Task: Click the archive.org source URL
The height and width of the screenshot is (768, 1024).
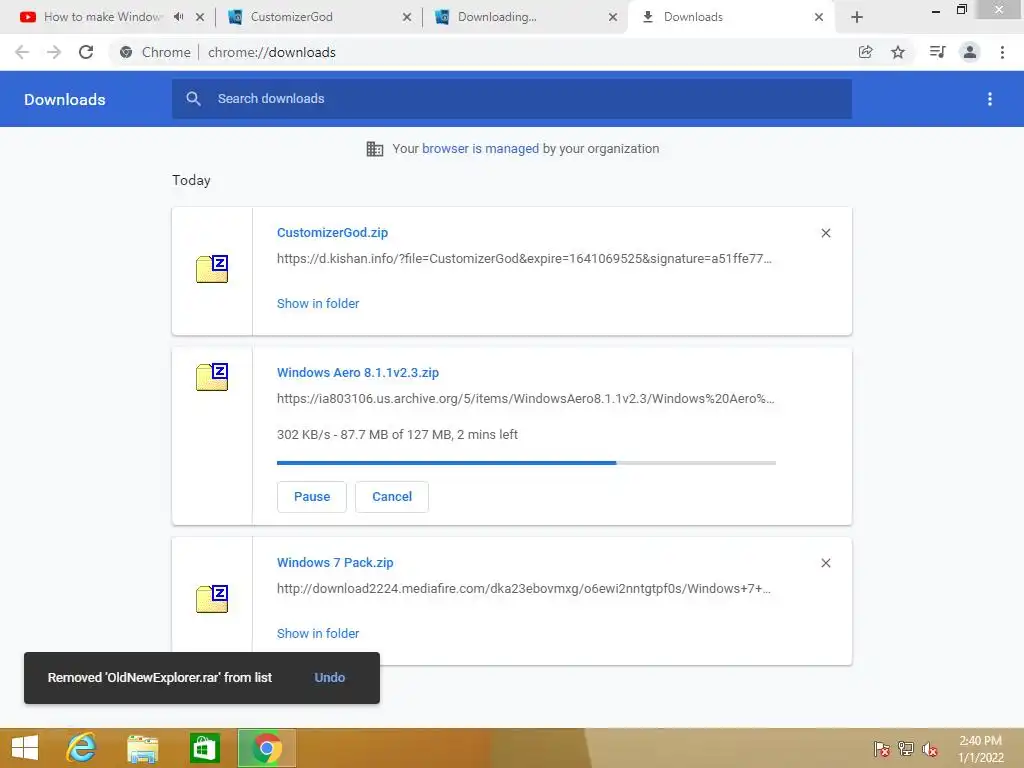Action: pyautogui.click(x=526, y=398)
